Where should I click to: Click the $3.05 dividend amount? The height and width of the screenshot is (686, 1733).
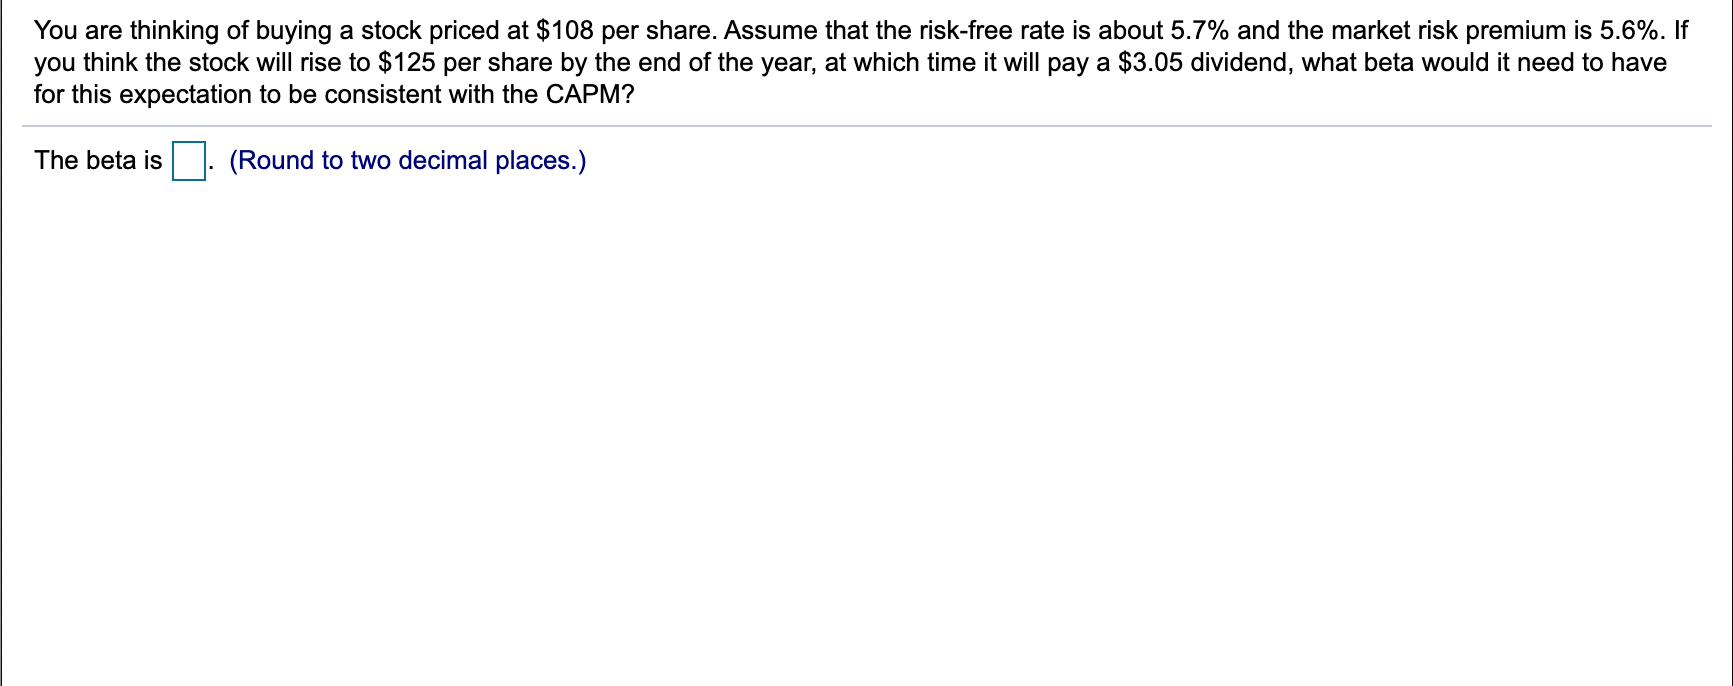tap(1150, 62)
